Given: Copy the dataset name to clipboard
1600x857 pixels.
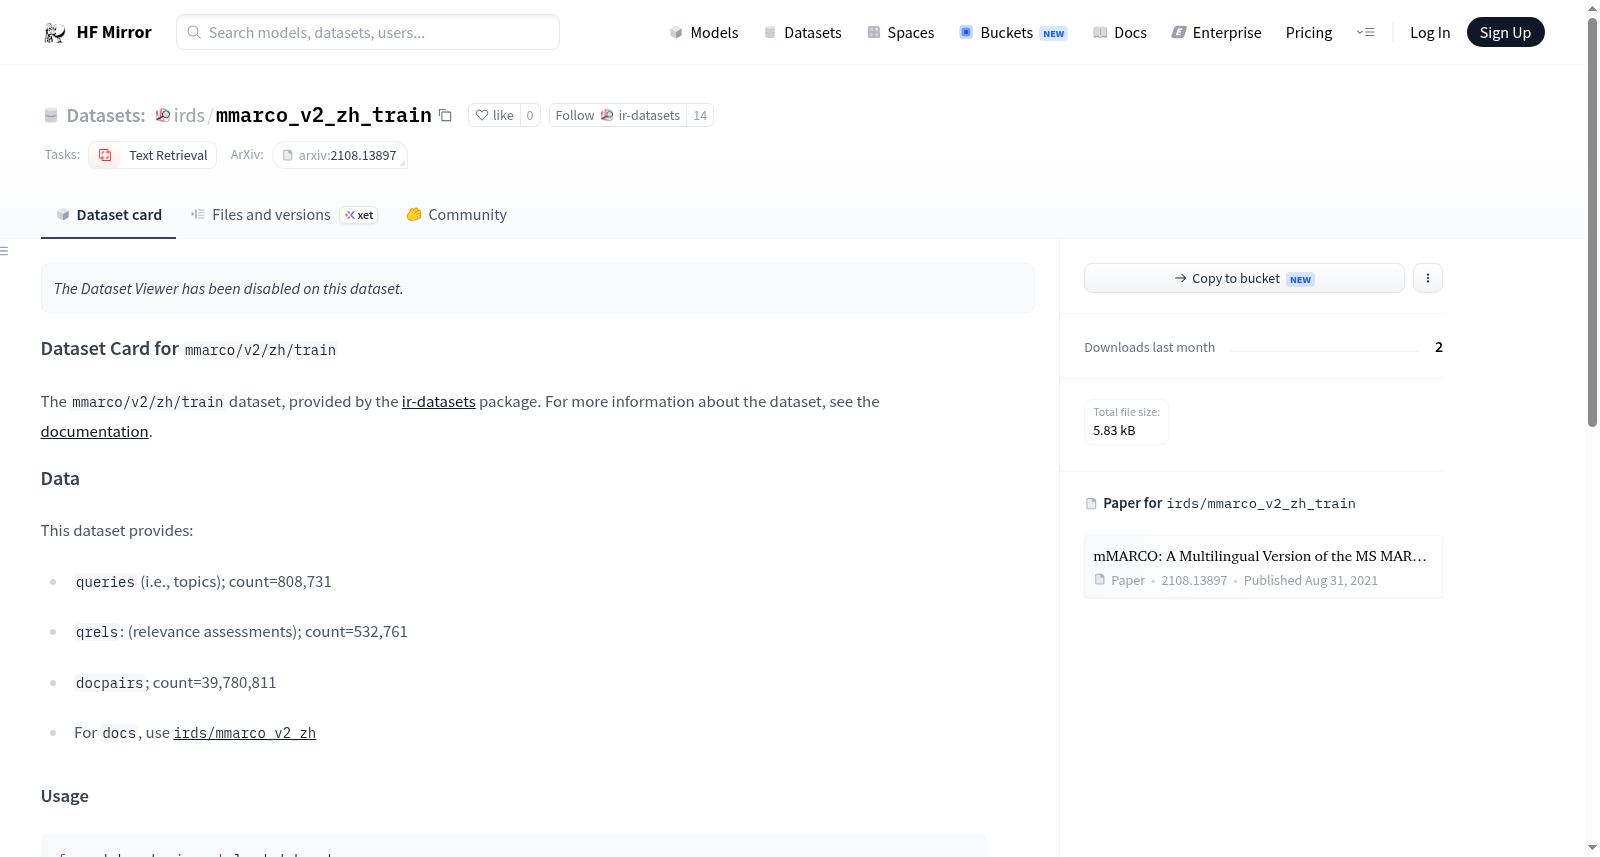Looking at the screenshot, I should pos(446,116).
